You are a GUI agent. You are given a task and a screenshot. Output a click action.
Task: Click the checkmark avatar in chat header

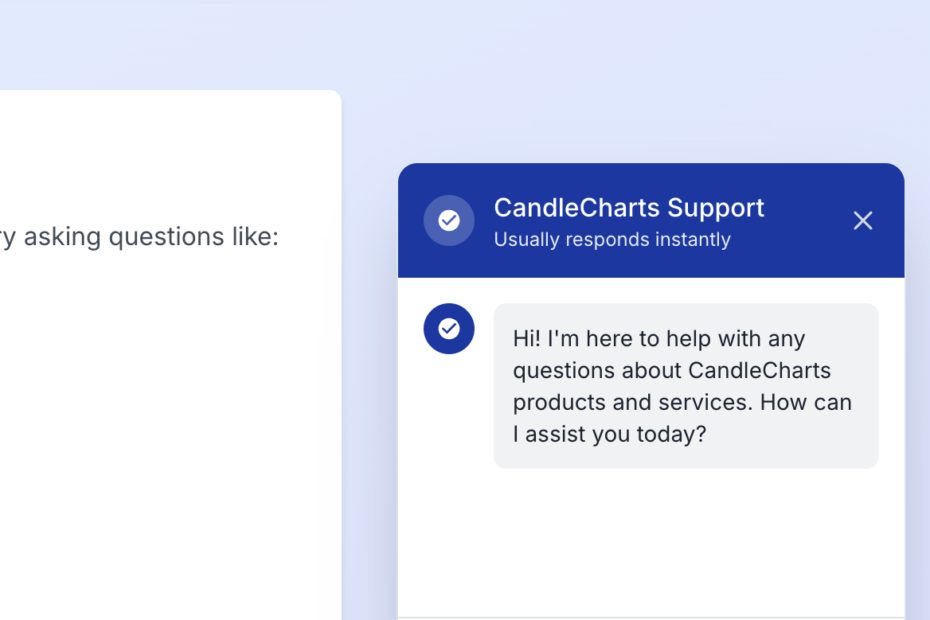point(449,220)
